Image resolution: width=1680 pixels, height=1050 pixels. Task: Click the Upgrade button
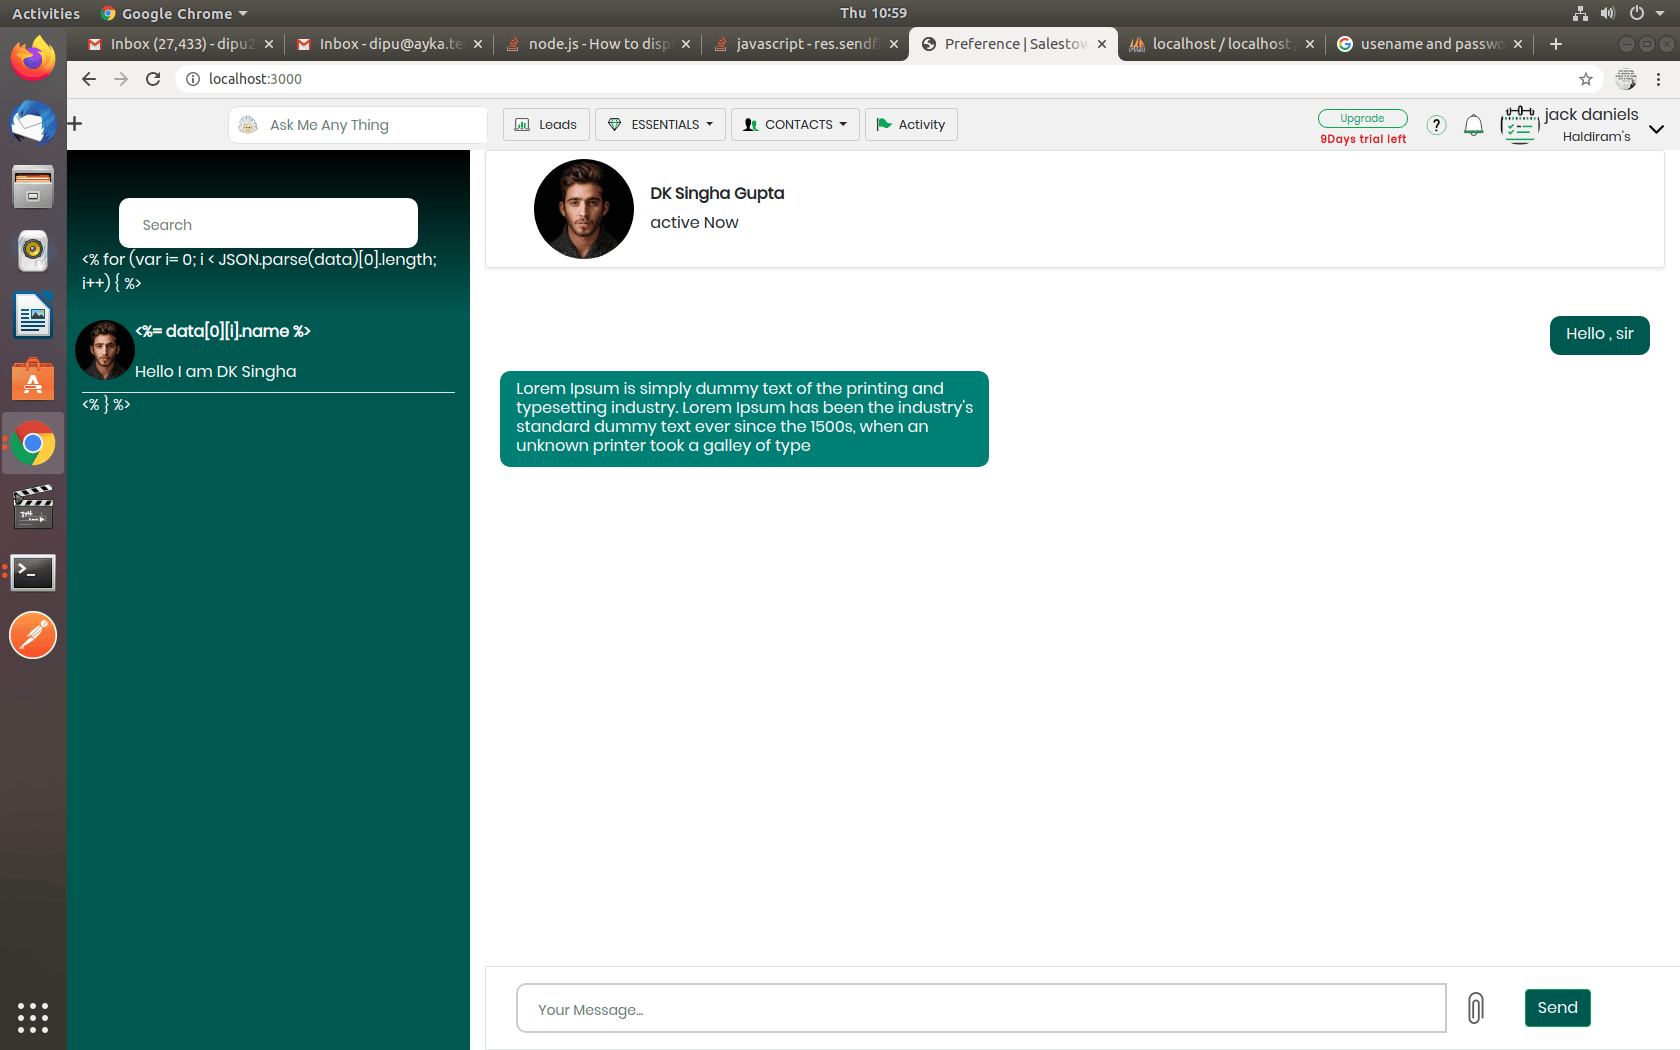click(x=1362, y=118)
